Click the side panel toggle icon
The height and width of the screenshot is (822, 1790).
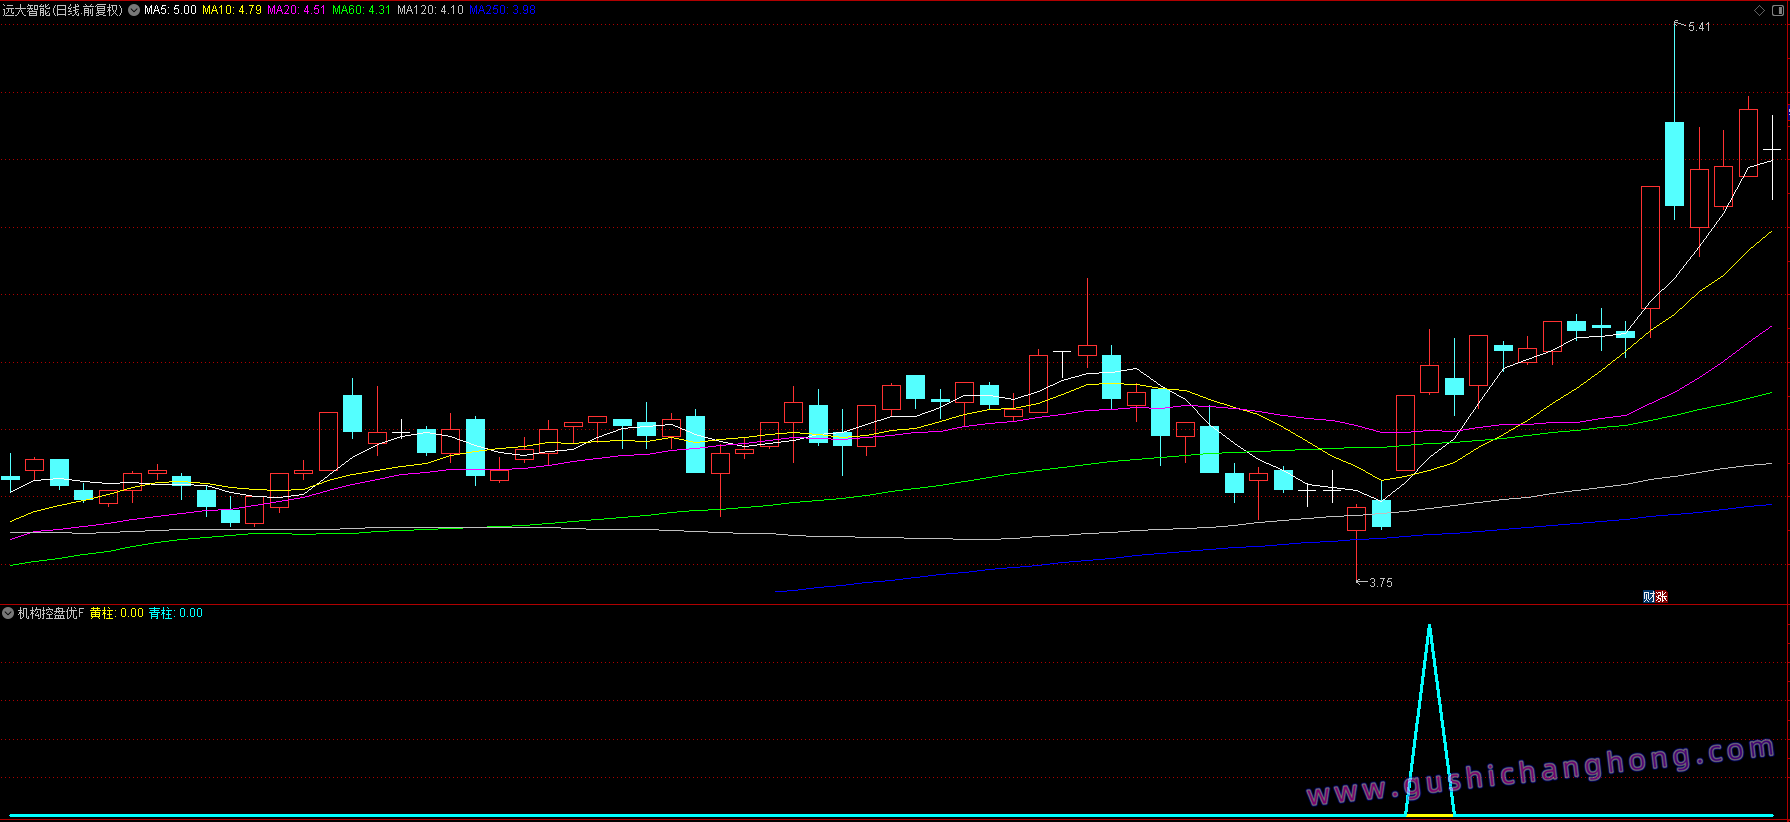1778,10
